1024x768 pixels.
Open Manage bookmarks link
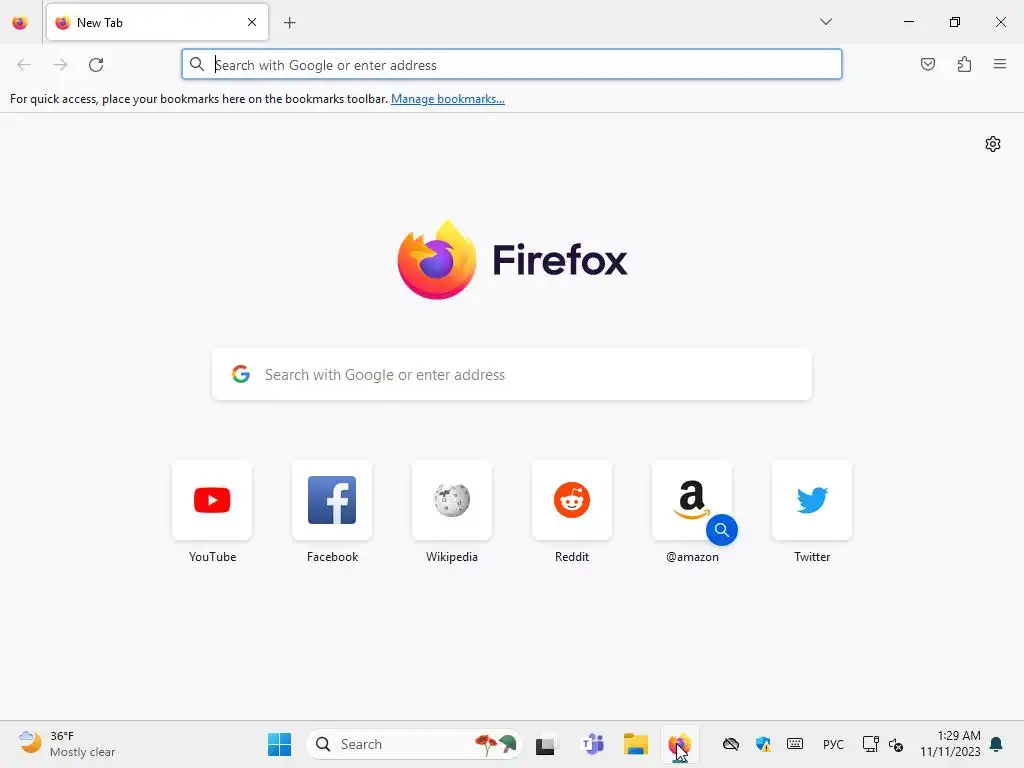click(x=447, y=99)
